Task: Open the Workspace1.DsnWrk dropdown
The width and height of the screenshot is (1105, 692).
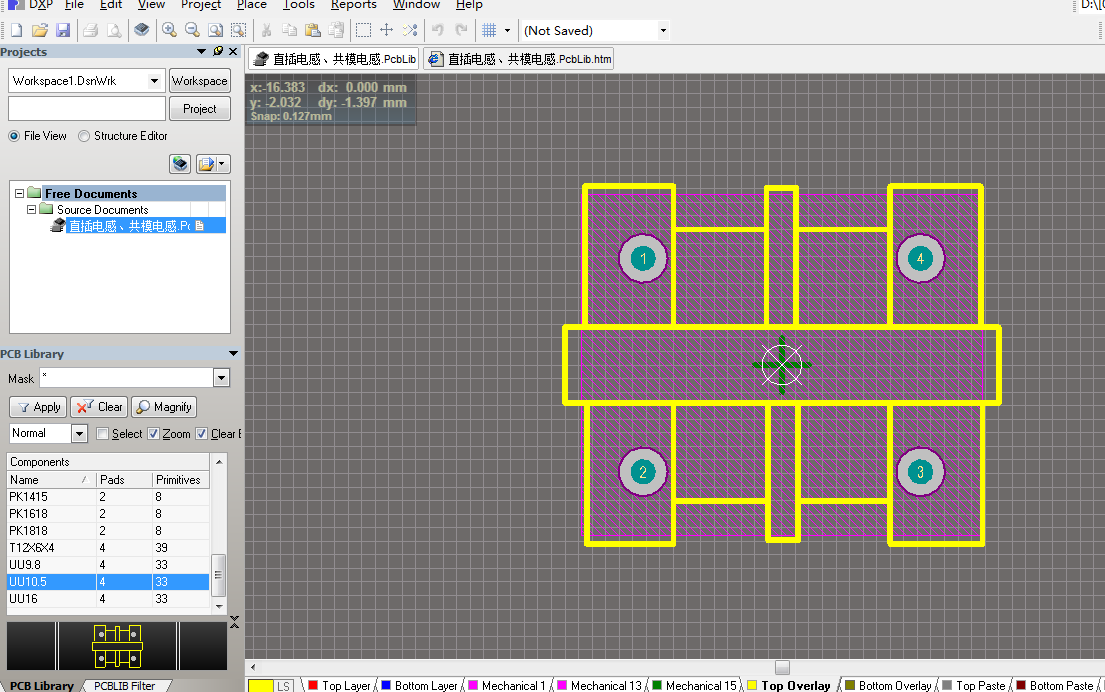Action: (x=154, y=81)
